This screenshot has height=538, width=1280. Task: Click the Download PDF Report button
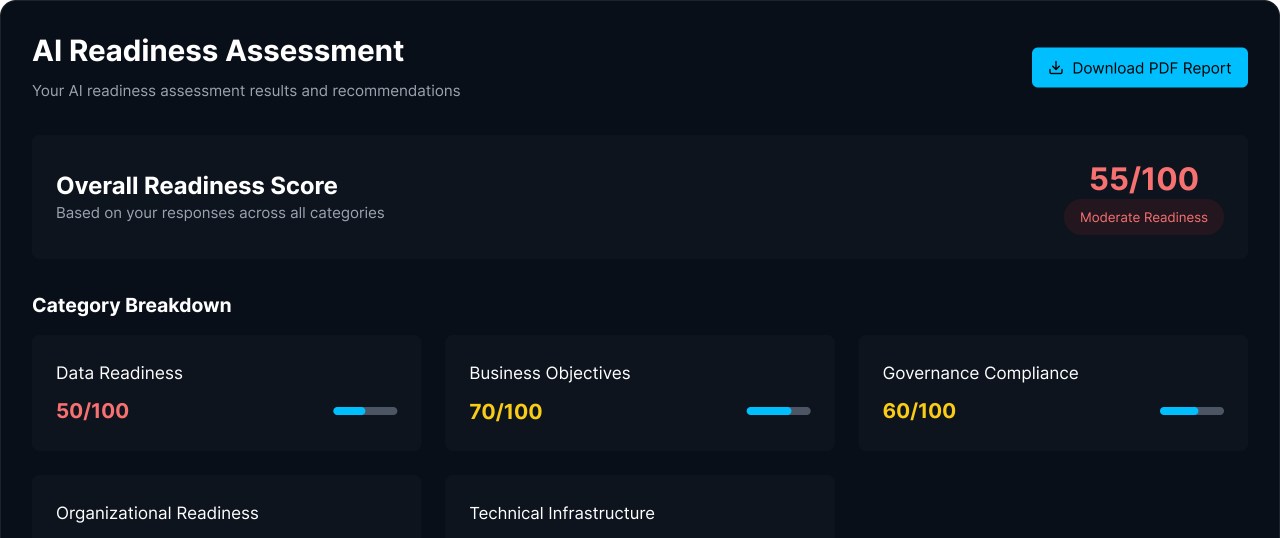(1140, 68)
